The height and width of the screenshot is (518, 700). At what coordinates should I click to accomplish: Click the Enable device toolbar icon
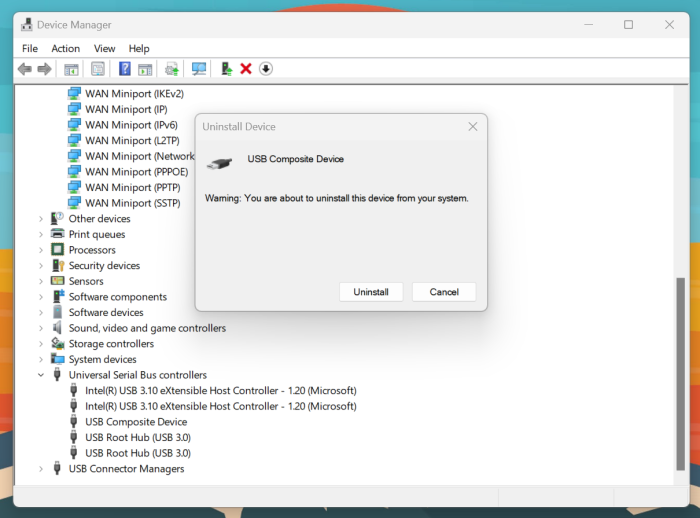[x=227, y=69]
